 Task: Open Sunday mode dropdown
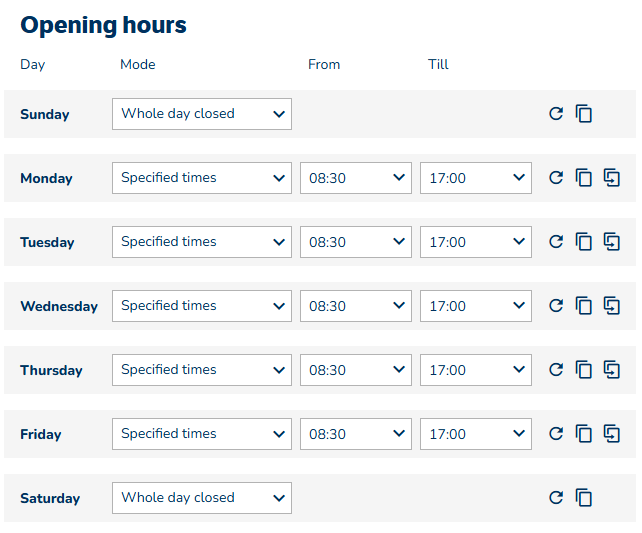click(201, 114)
